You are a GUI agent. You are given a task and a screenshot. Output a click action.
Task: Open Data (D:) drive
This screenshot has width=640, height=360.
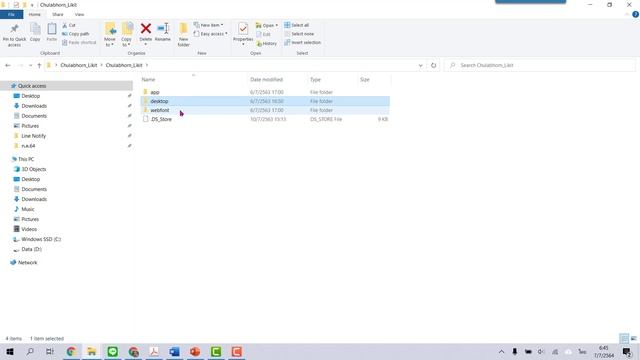(31, 249)
